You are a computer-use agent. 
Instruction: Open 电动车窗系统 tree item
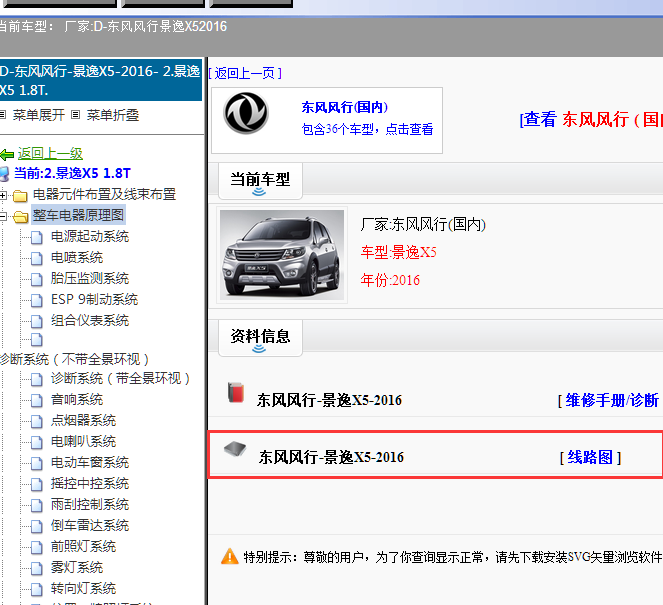pos(90,462)
